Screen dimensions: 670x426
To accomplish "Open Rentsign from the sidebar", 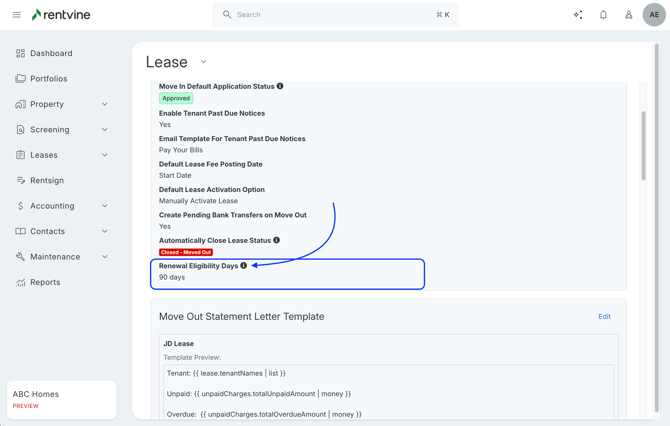I will coord(47,181).
